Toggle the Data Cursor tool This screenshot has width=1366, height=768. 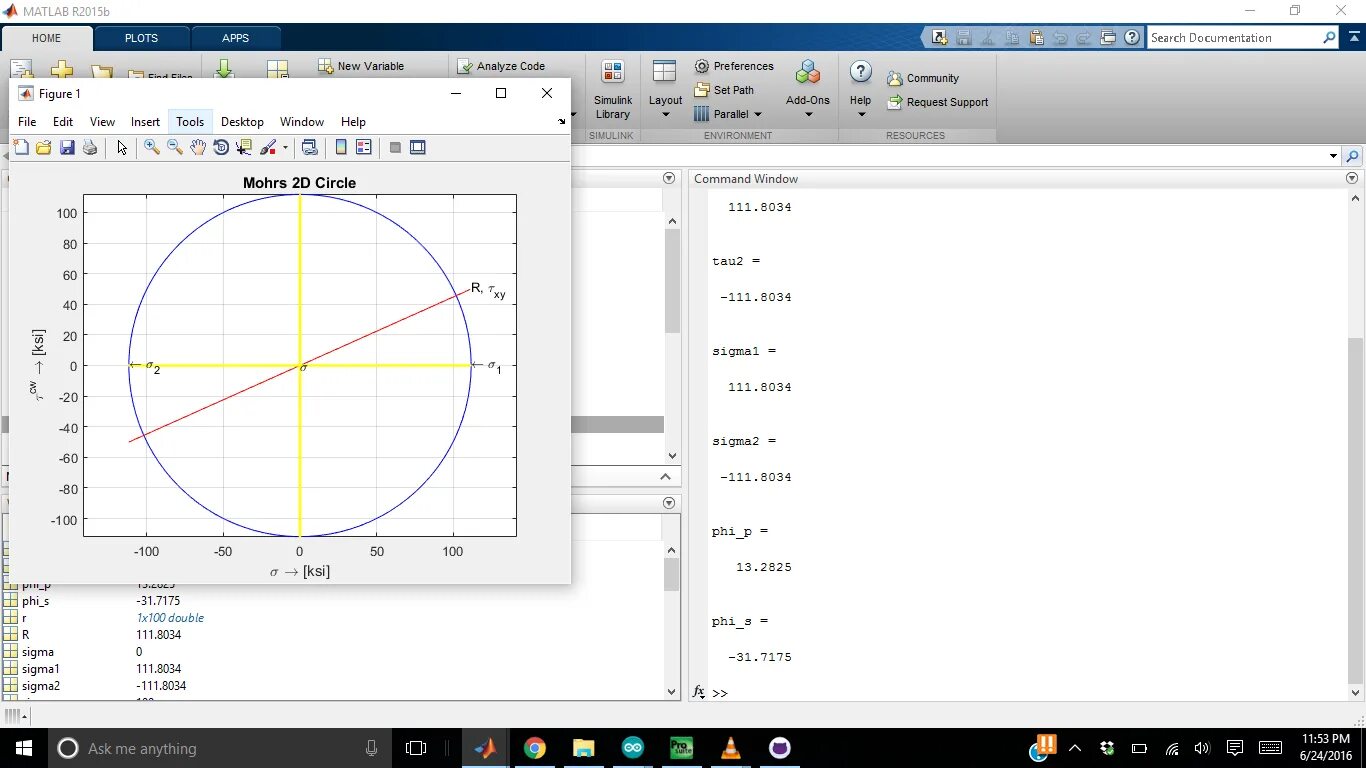pos(244,147)
